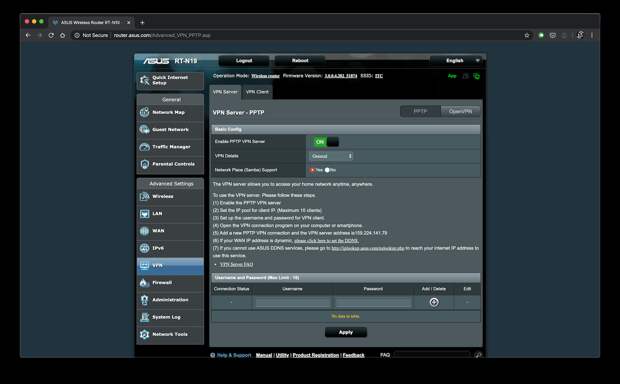Select Traffic Manager gauge icon
This screenshot has height=384, width=620.
(144, 147)
